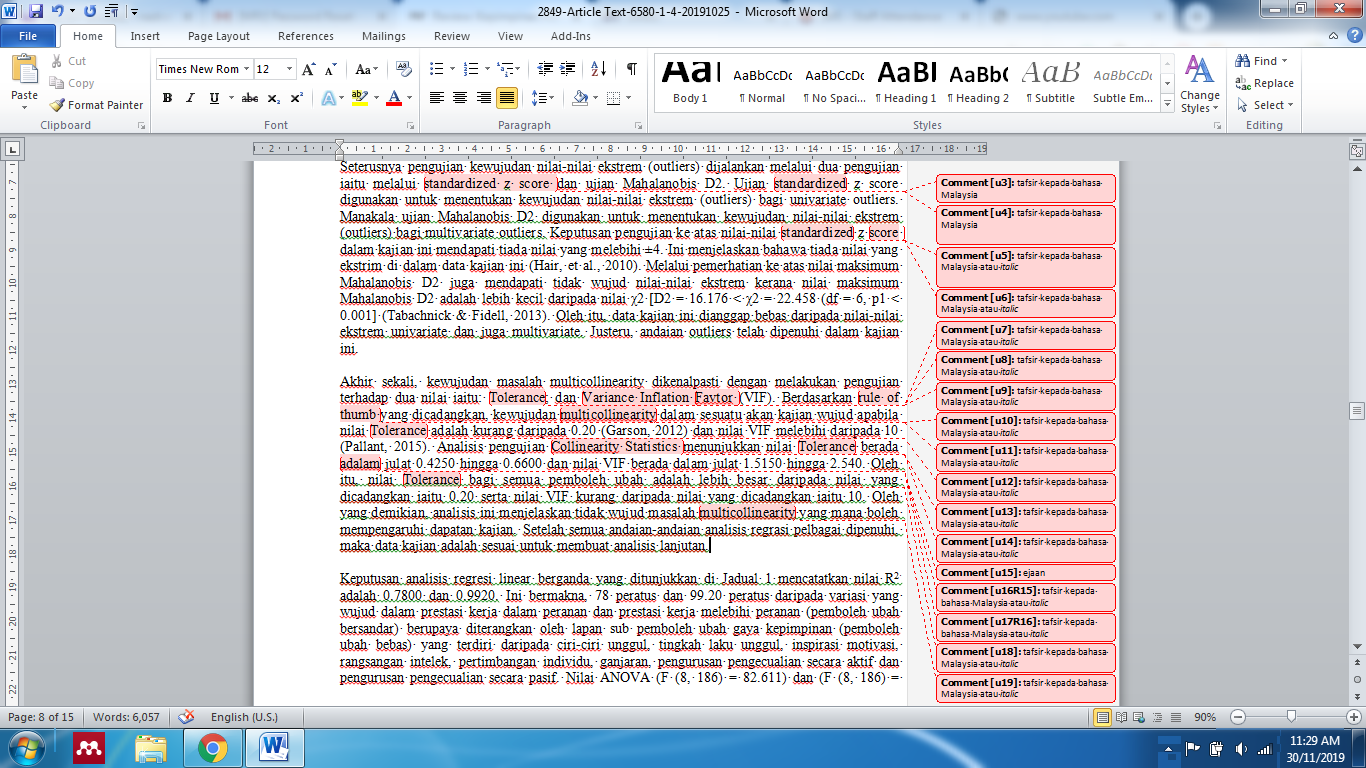
Task: Open the Page Layout tab
Action: click(x=219, y=36)
